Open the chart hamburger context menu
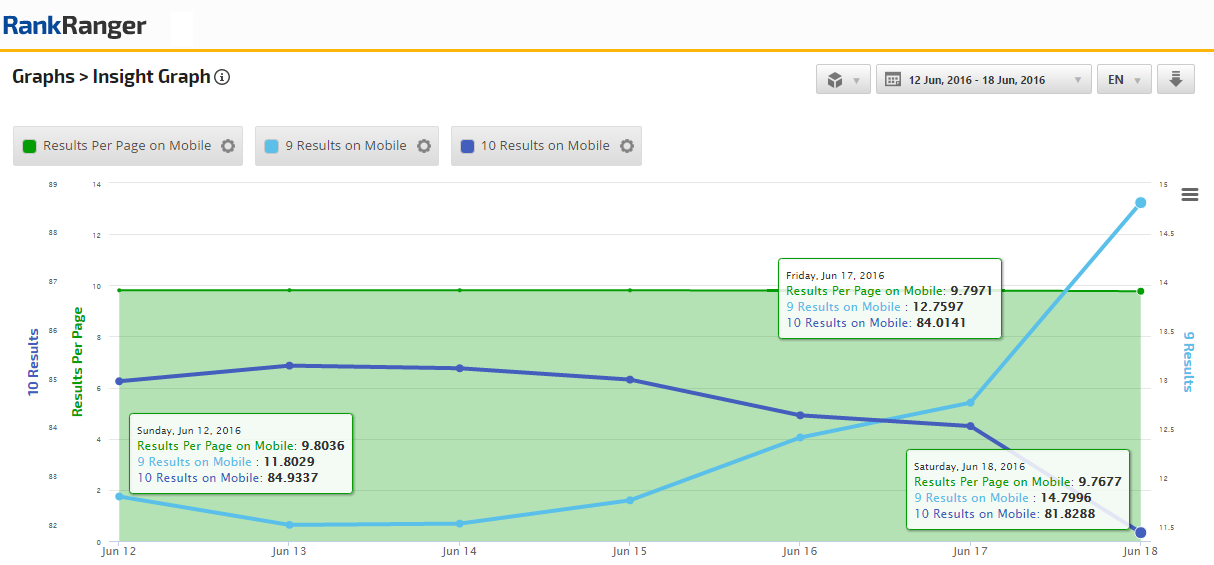 pos(1190,194)
